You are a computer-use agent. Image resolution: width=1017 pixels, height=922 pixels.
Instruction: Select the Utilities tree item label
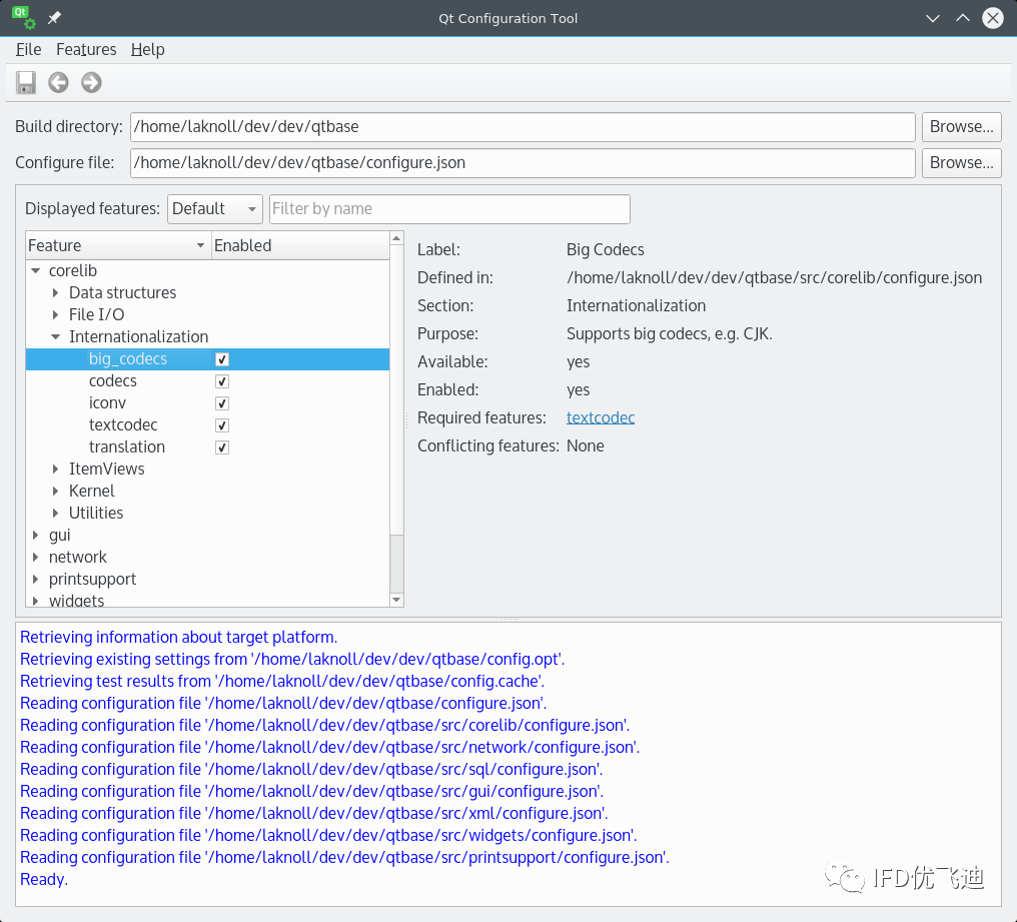tap(96, 513)
